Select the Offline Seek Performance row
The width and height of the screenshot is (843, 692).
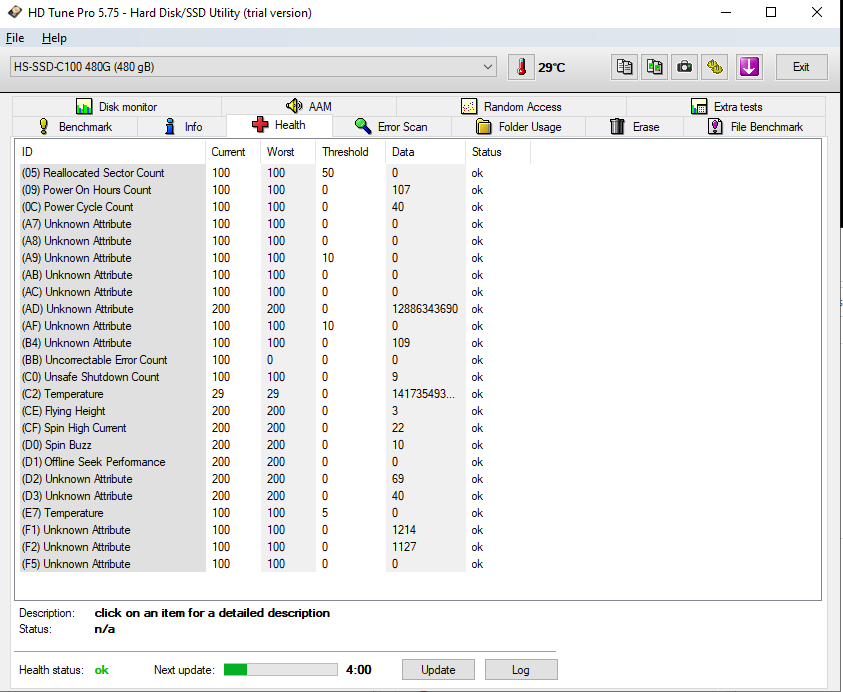pos(273,462)
